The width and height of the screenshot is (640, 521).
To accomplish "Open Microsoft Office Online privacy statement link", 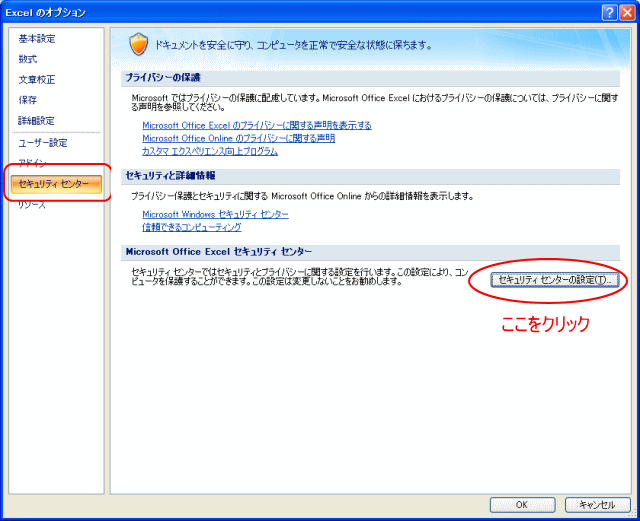I will [238, 138].
